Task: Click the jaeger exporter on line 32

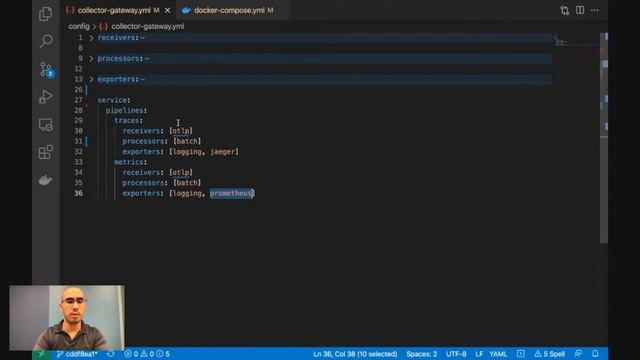Action: tap(222, 152)
